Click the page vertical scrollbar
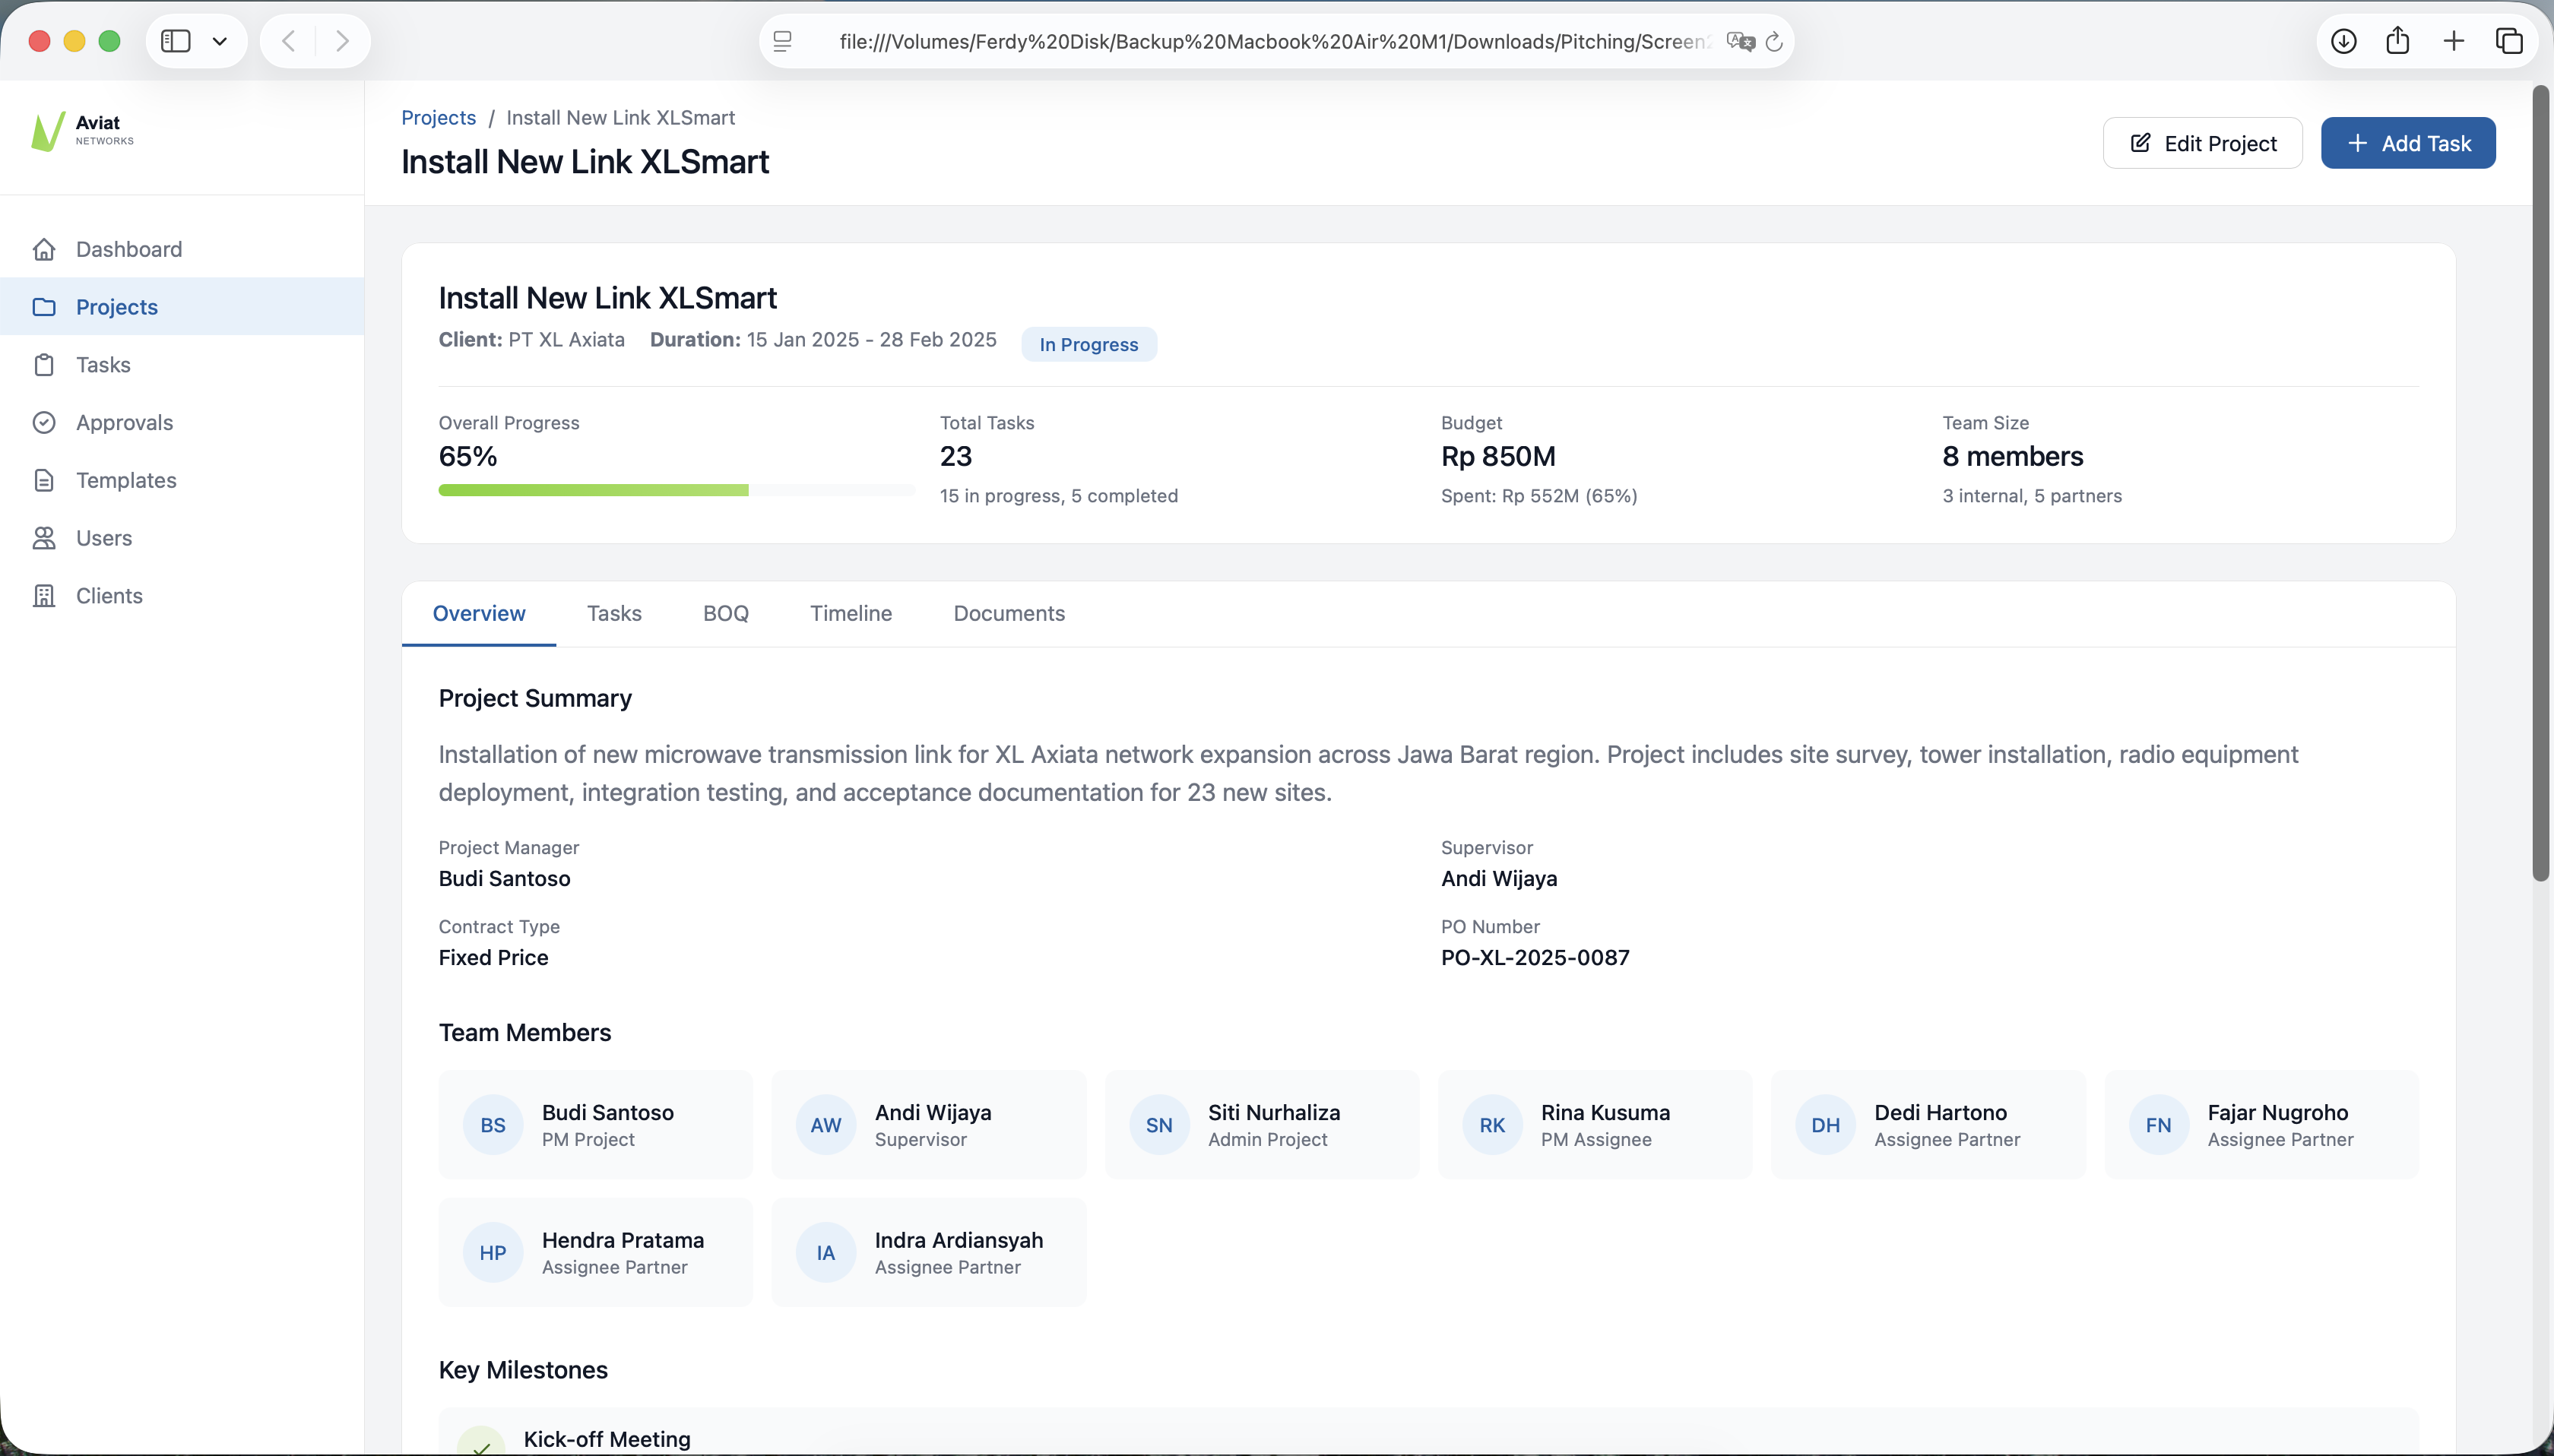 point(2541,484)
